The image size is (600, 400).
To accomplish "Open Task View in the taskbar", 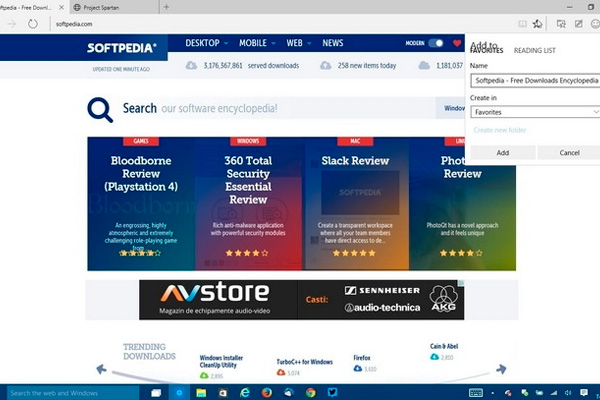I will point(155,393).
